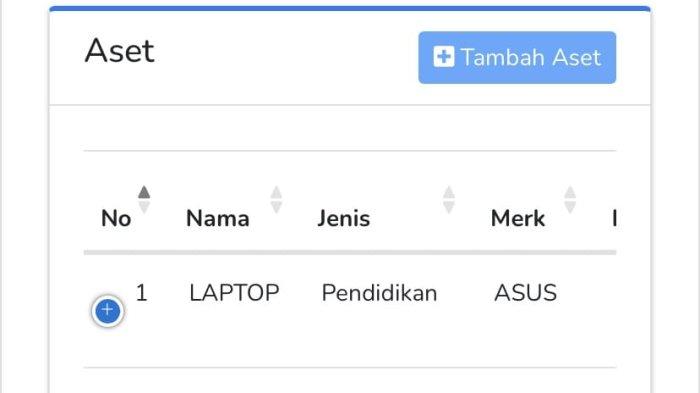Toggle sort arrows for Nama column
The height and width of the screenshot is (393, 700).
click(x=276, y=200)
